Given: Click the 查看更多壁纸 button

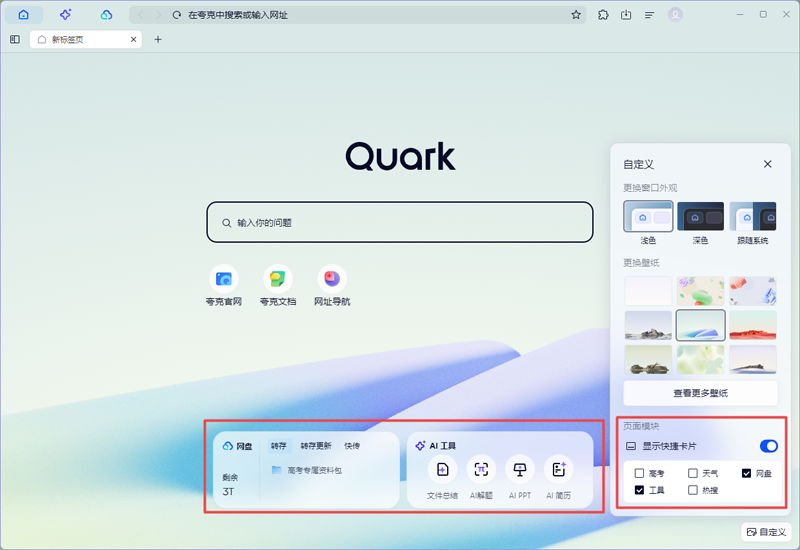Looking at the screenshot, I should pyautogui.click(x=700, y=393).
